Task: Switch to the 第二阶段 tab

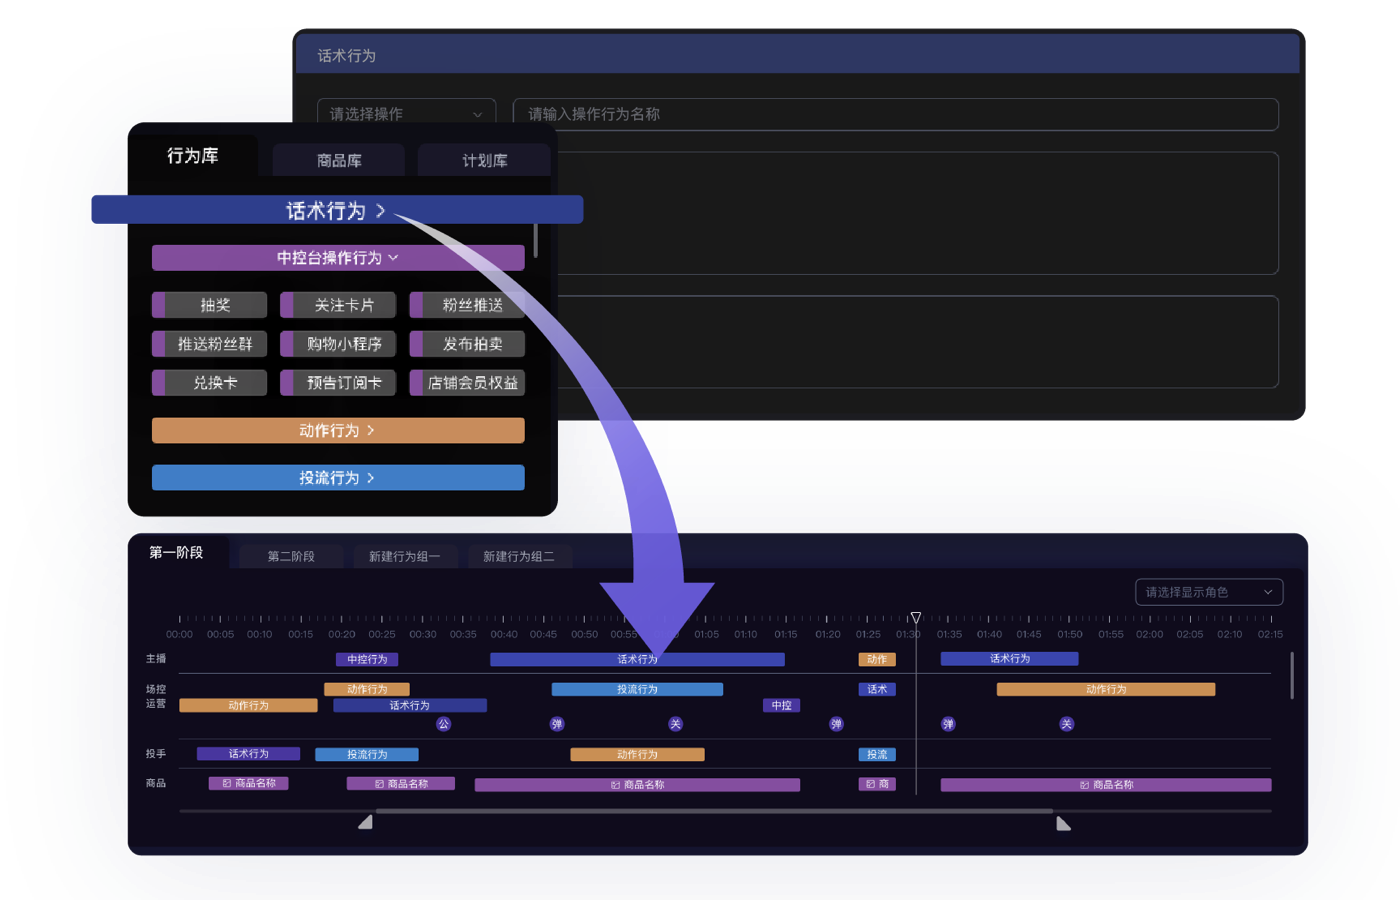Action: point(291,556)
